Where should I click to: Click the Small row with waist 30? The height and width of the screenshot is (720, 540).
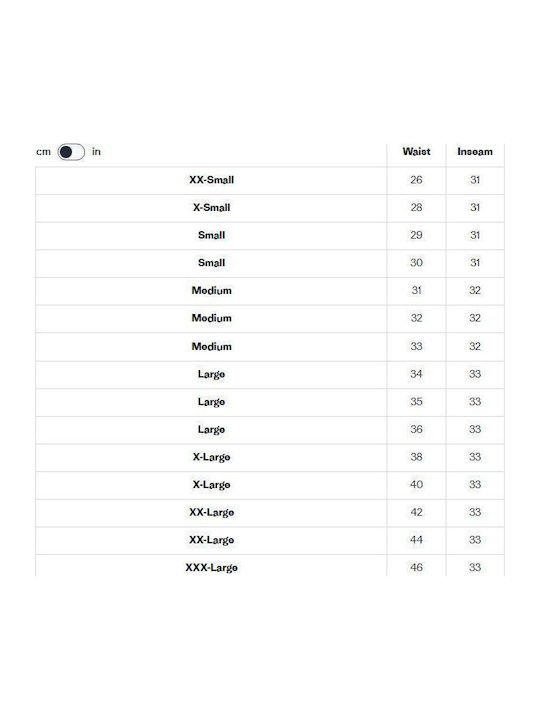(270, 263)
